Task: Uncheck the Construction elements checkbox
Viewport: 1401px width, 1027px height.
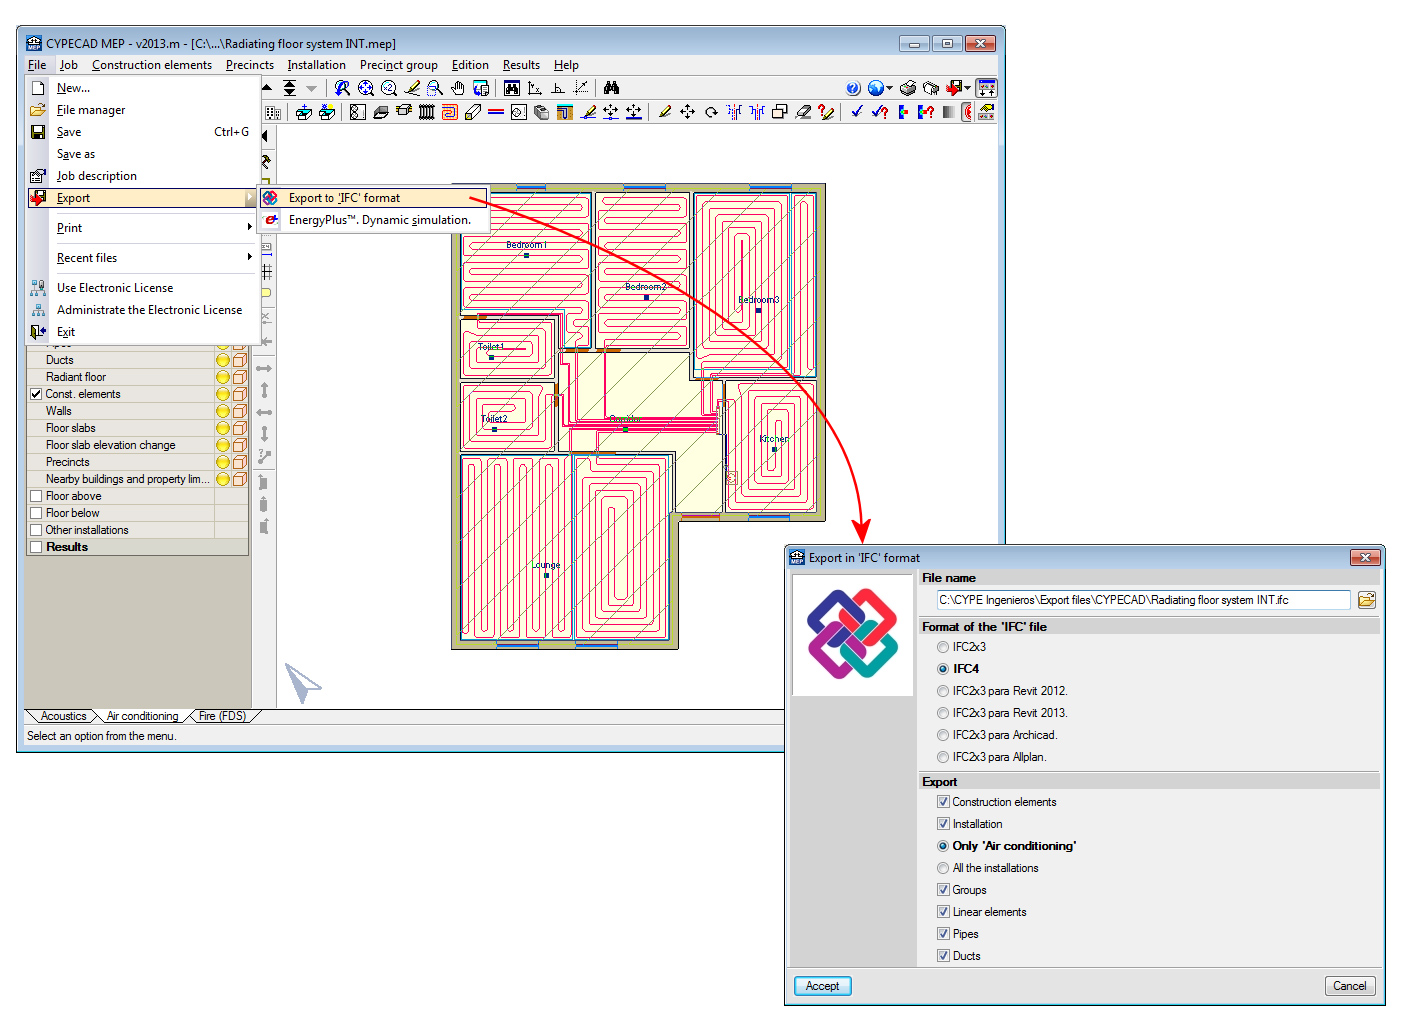Action: [943, 802]
